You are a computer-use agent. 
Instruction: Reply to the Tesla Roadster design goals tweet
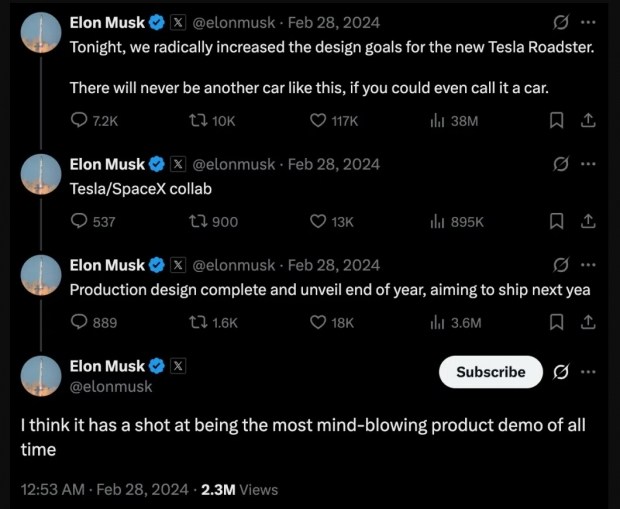pyautogui.click(x=80, y=121)
